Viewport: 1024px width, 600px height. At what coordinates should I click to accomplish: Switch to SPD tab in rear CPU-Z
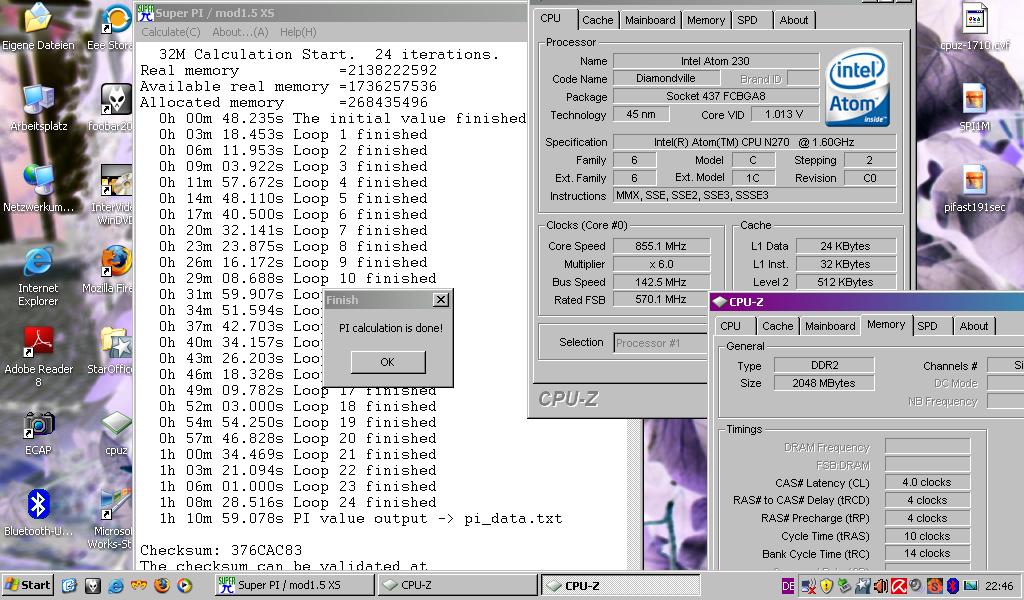[748, 20]
